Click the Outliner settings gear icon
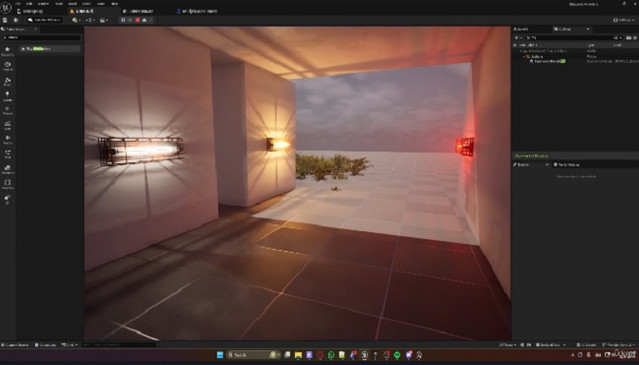Screen dimensions: 639x365 635,38
